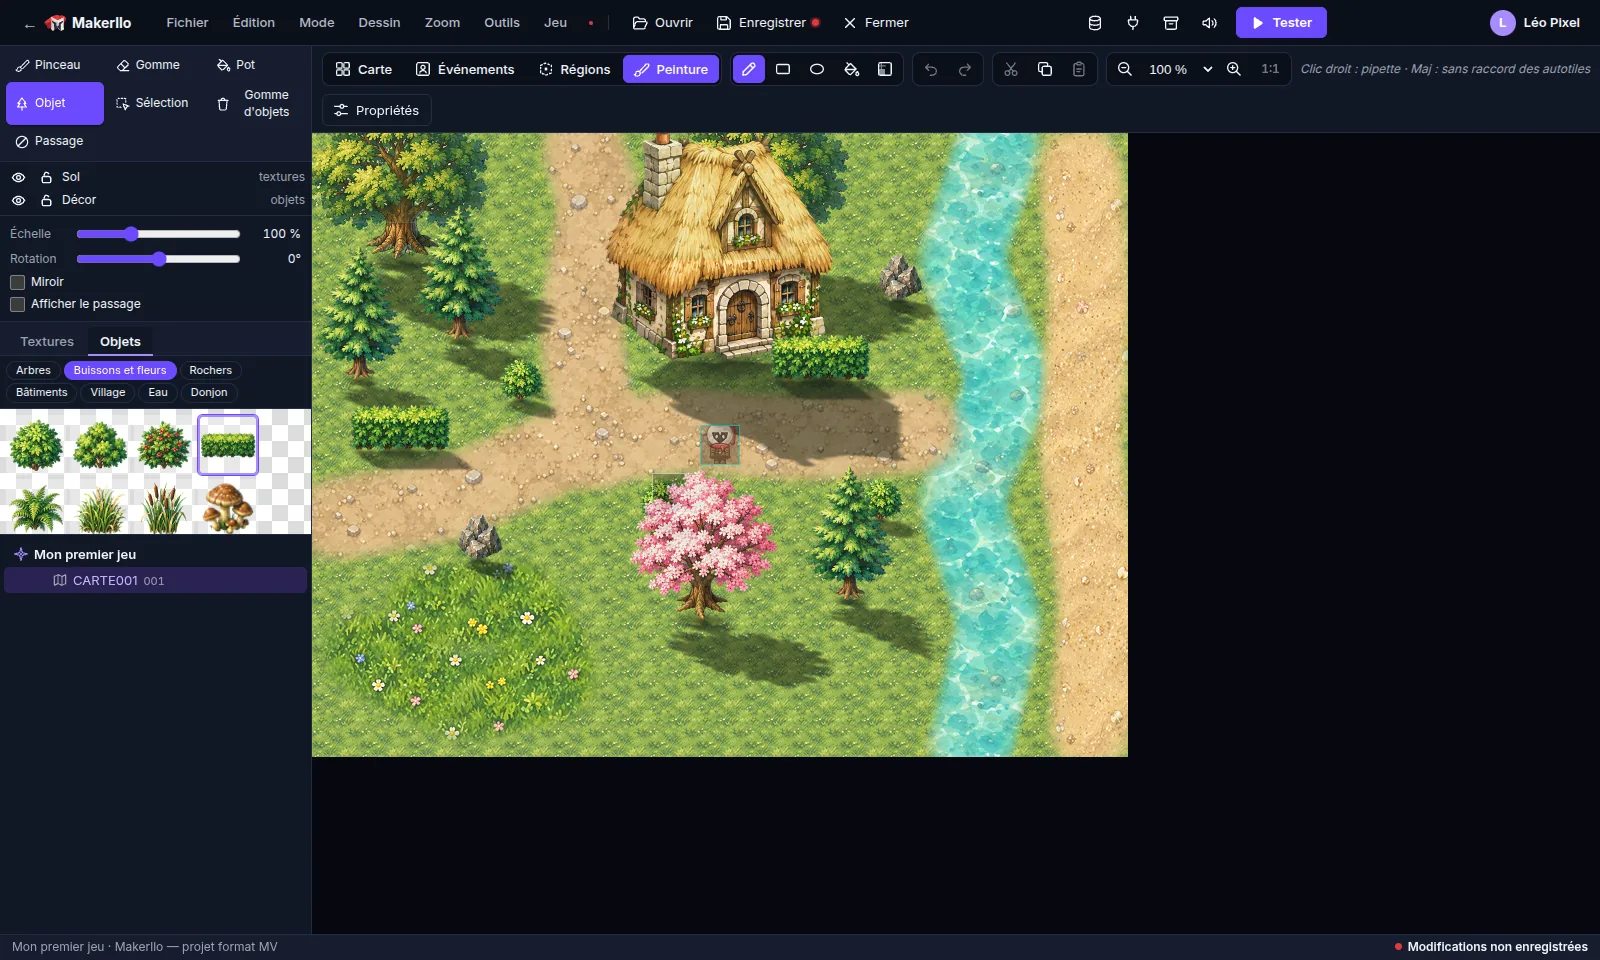
Task: Adjust the Échelle slider
Action: (x=158, y=234)
